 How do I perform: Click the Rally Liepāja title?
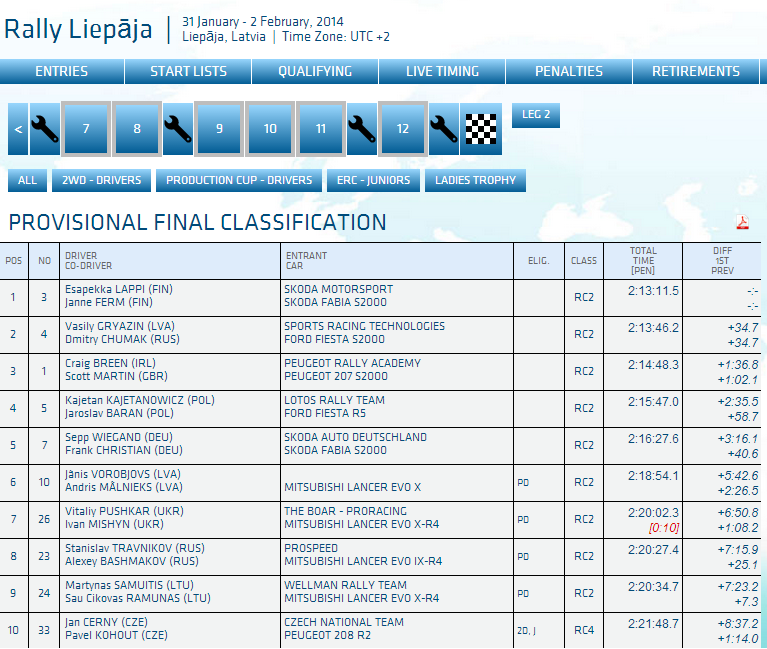(78, 29)
